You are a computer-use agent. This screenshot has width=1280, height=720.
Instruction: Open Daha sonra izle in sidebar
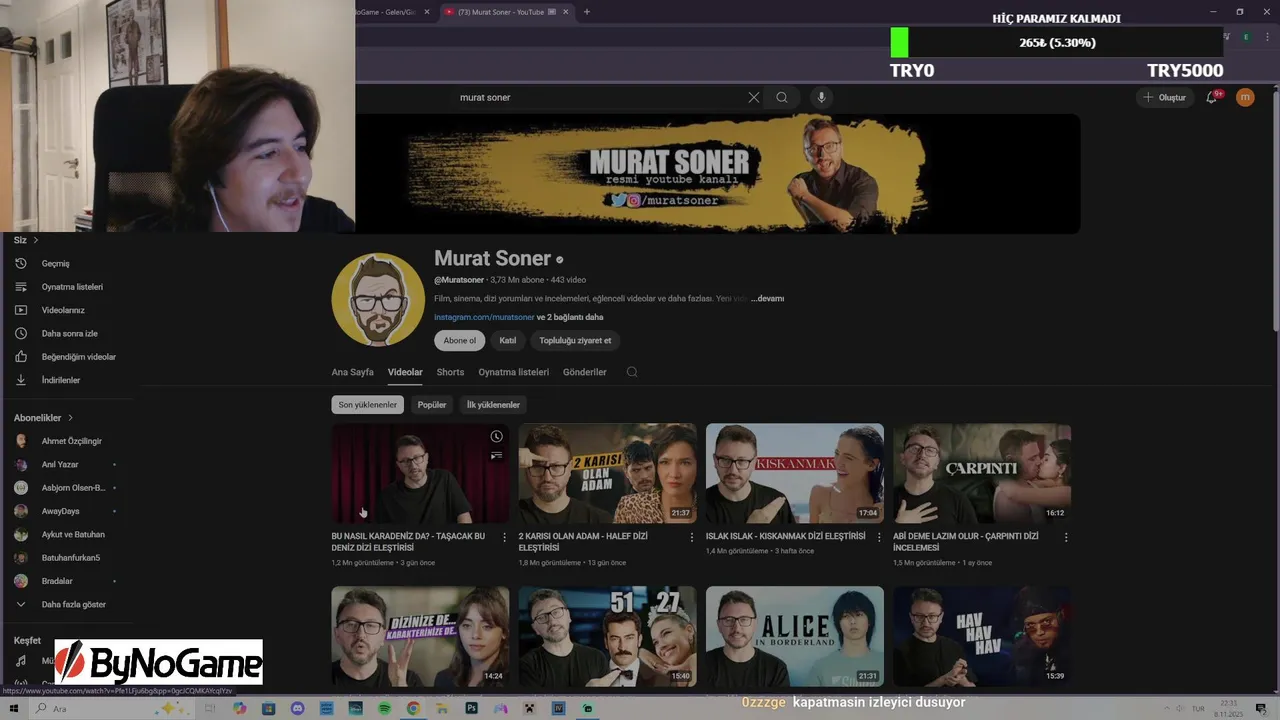pos(69,333)
